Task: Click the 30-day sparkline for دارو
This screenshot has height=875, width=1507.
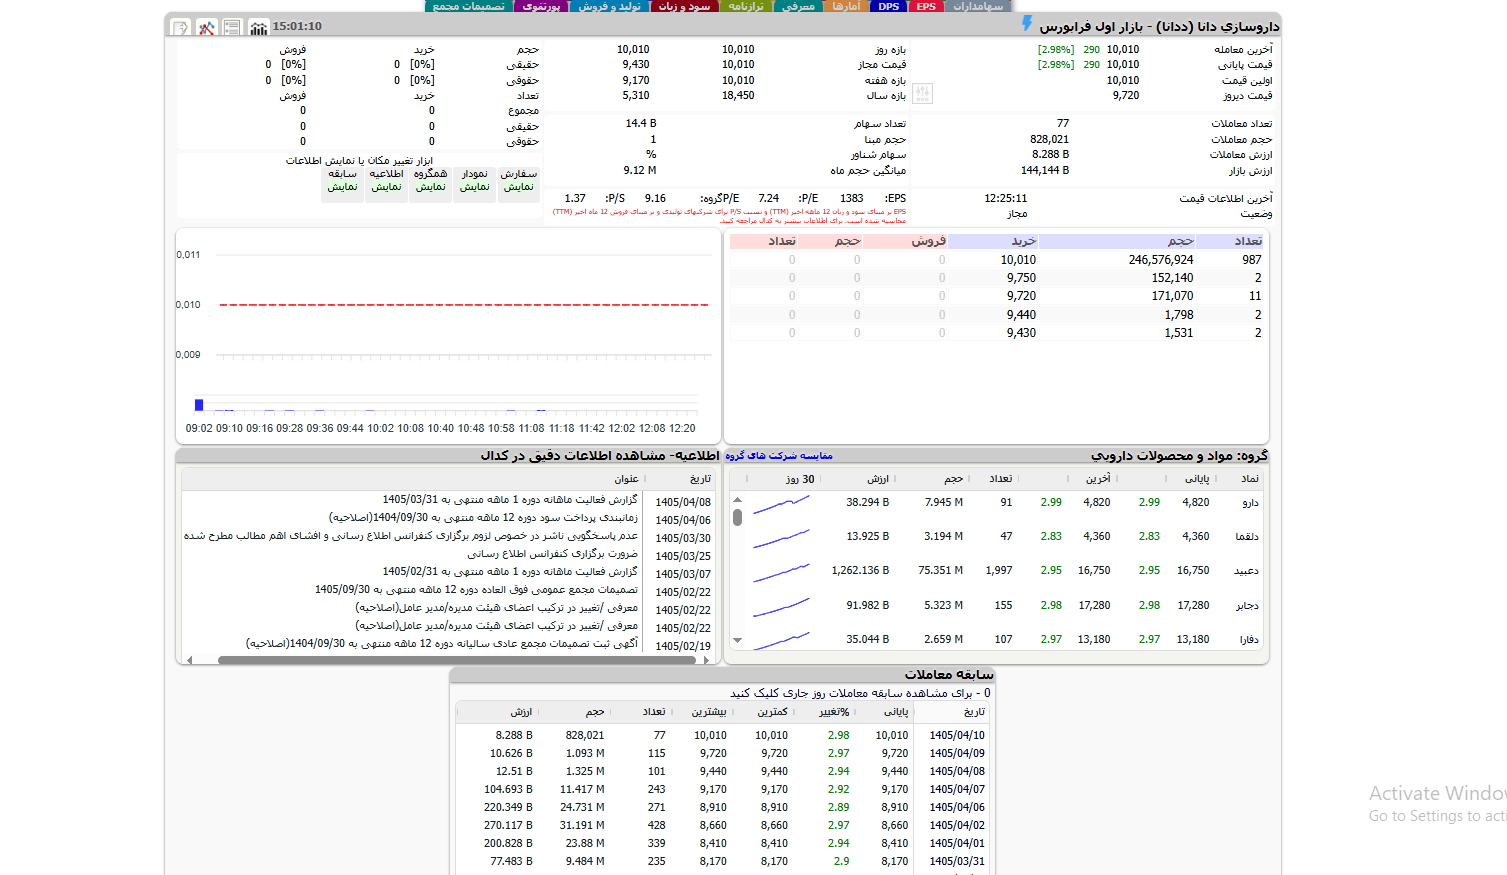Action: (x=781, y=503)
